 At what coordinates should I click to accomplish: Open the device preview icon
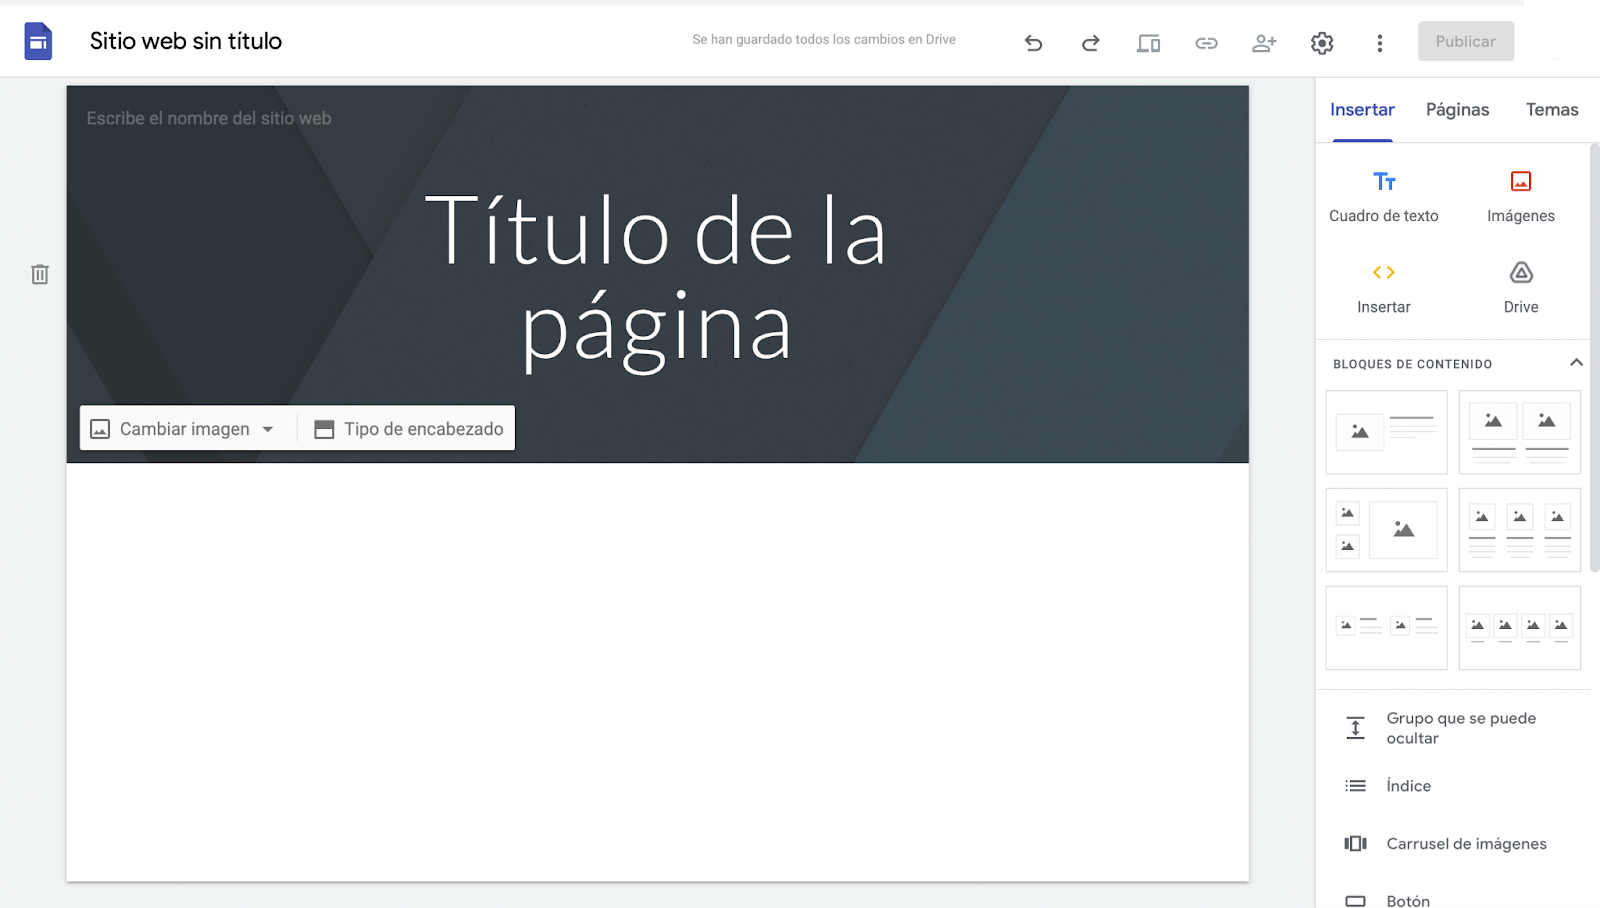[x=1148, y=43]
